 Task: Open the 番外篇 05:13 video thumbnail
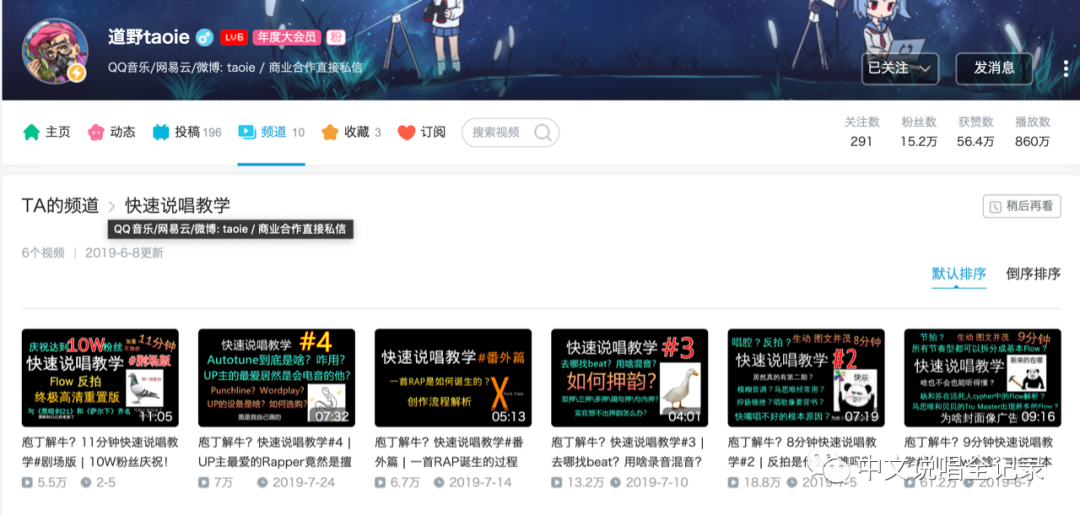(453, 378)
